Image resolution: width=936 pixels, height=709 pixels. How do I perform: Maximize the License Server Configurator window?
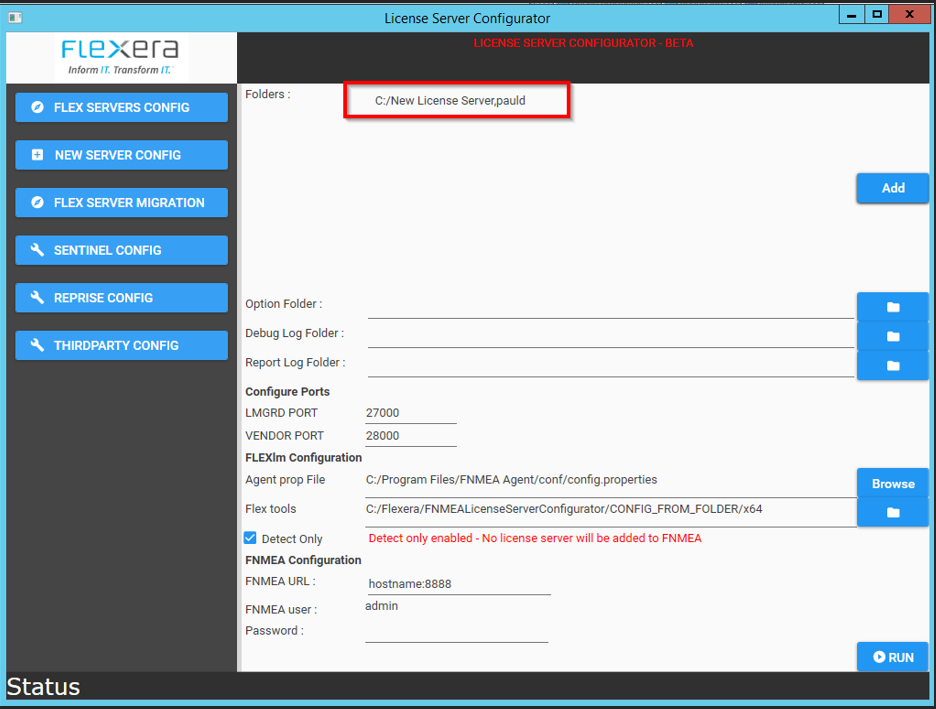point(877,14)
